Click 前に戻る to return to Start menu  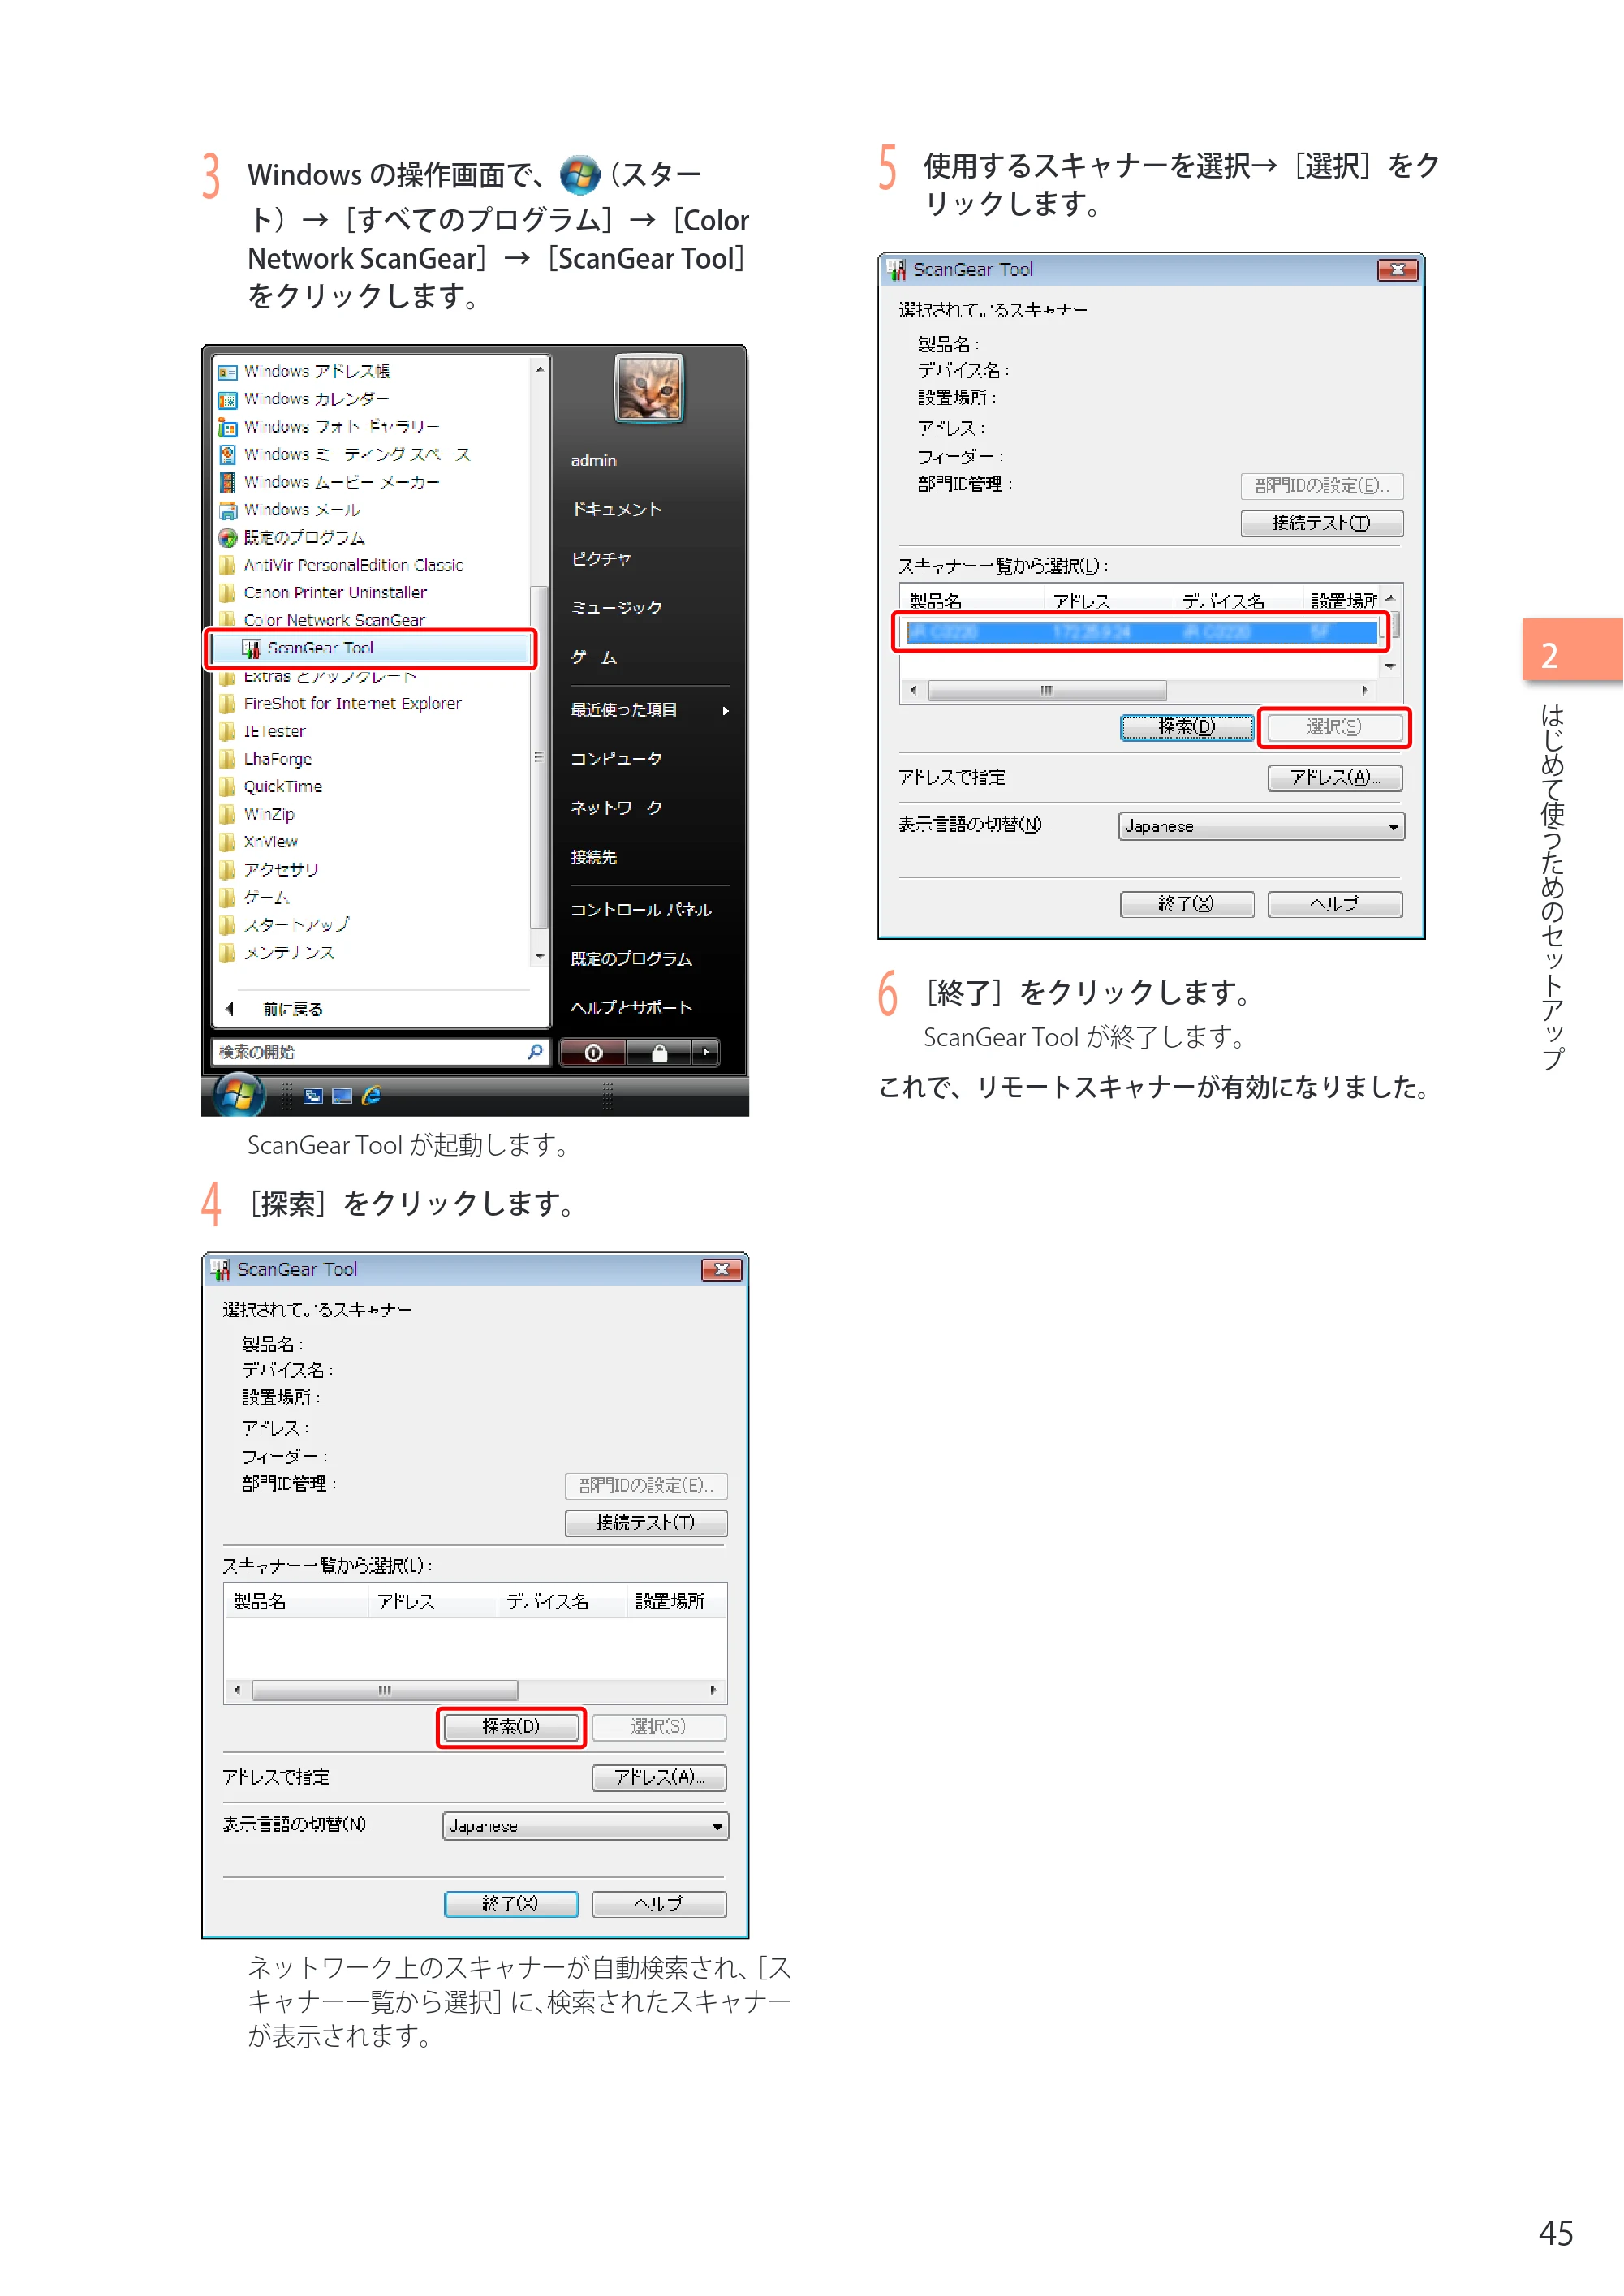tap(293, 1010)
